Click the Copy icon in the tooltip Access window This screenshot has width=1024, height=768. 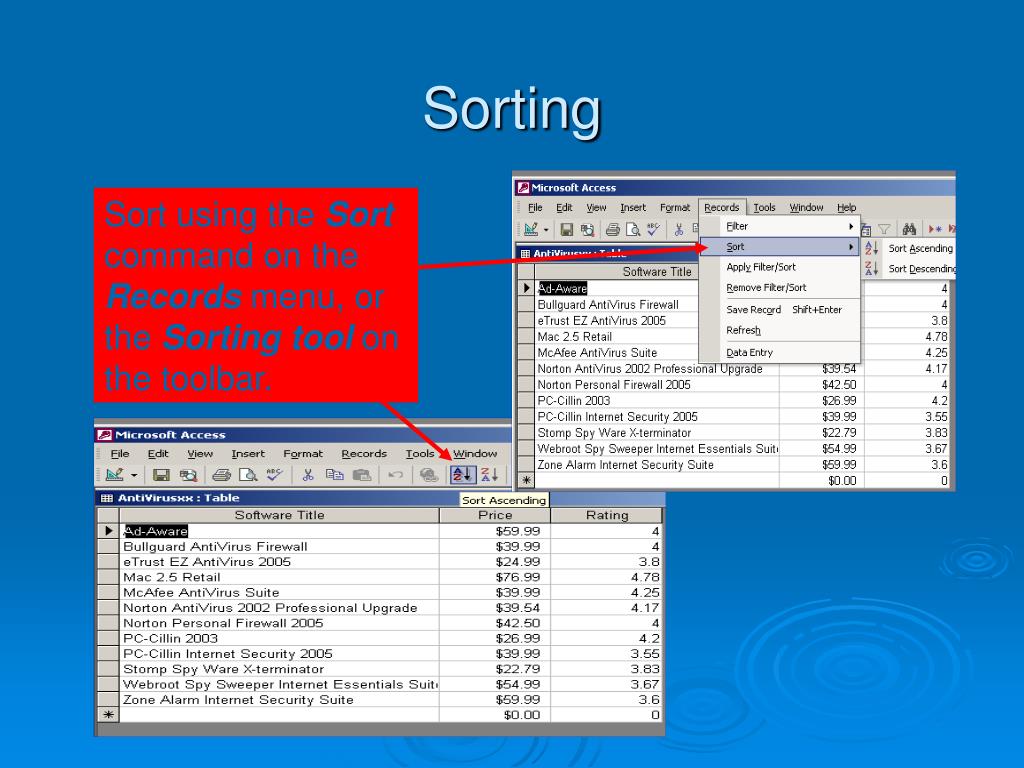click(x=334, y=475)
